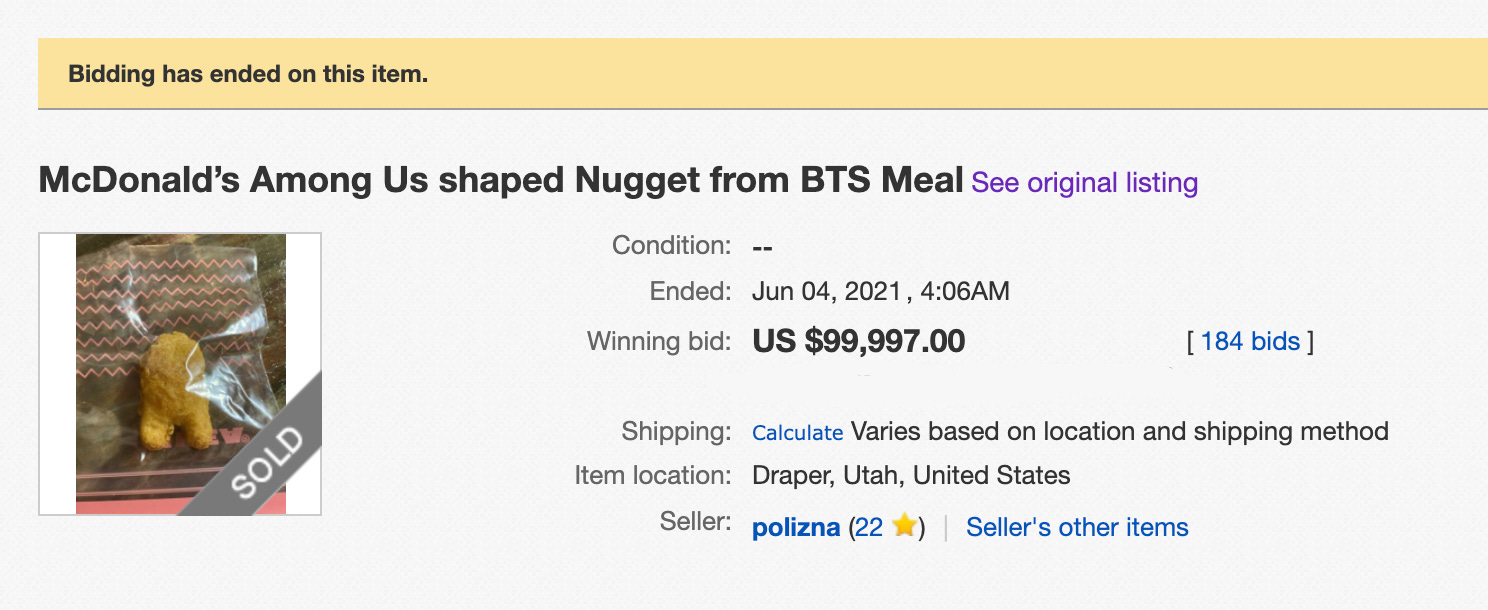Open the See original listing link
Viewport: 1488px width, 610px height.
[x=1084, y=183]
